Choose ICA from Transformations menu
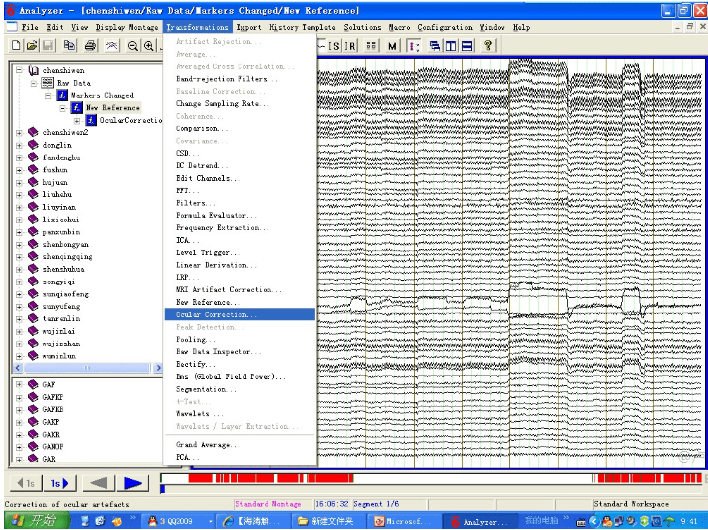This screenshot has width=708, height=530. pos(240,240)
